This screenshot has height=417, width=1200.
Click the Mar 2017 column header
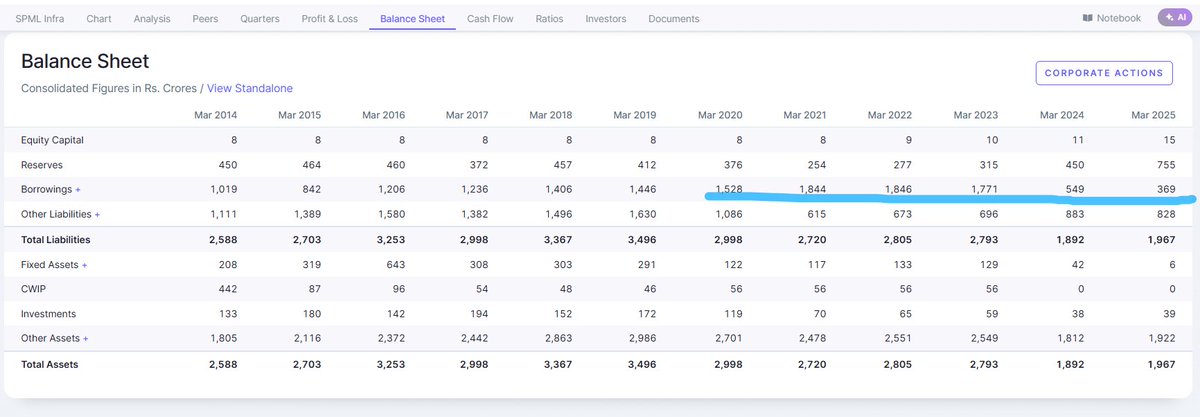[x=467, y=115]
